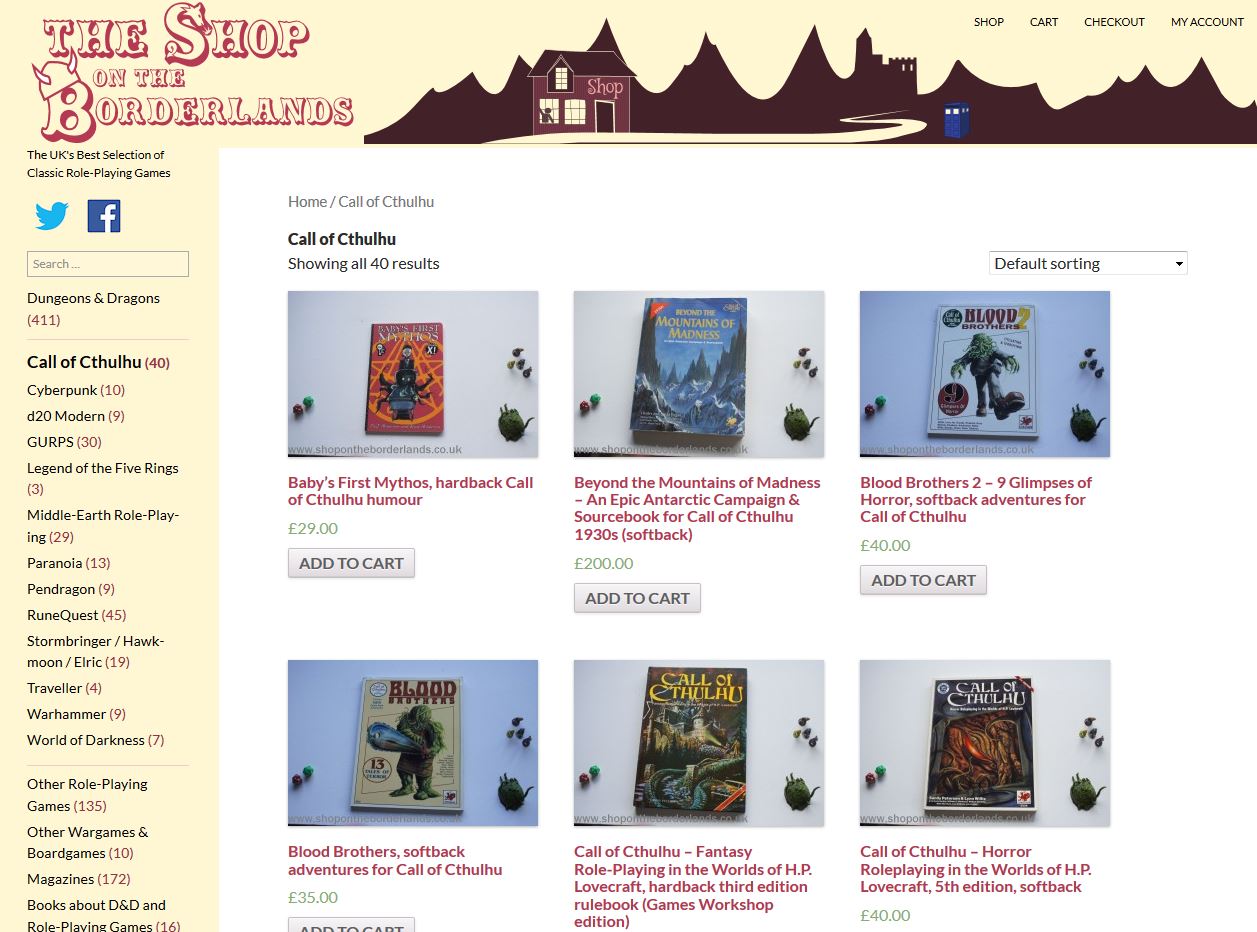Open Blood Brothers 2 cover thumbnail
This screenshot has height=932, width=1257.
click(x=985, y=374)
